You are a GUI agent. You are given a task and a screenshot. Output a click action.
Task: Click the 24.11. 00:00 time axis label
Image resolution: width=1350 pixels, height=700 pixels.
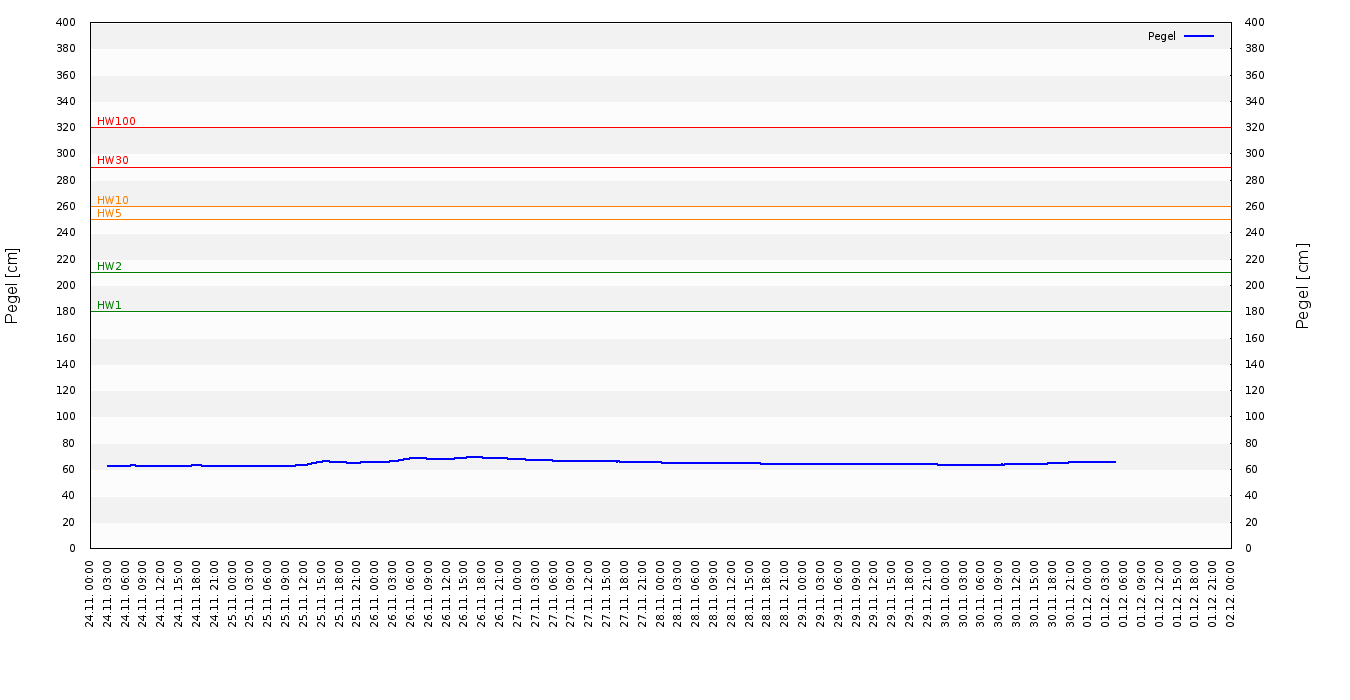[x=91, y=593]
